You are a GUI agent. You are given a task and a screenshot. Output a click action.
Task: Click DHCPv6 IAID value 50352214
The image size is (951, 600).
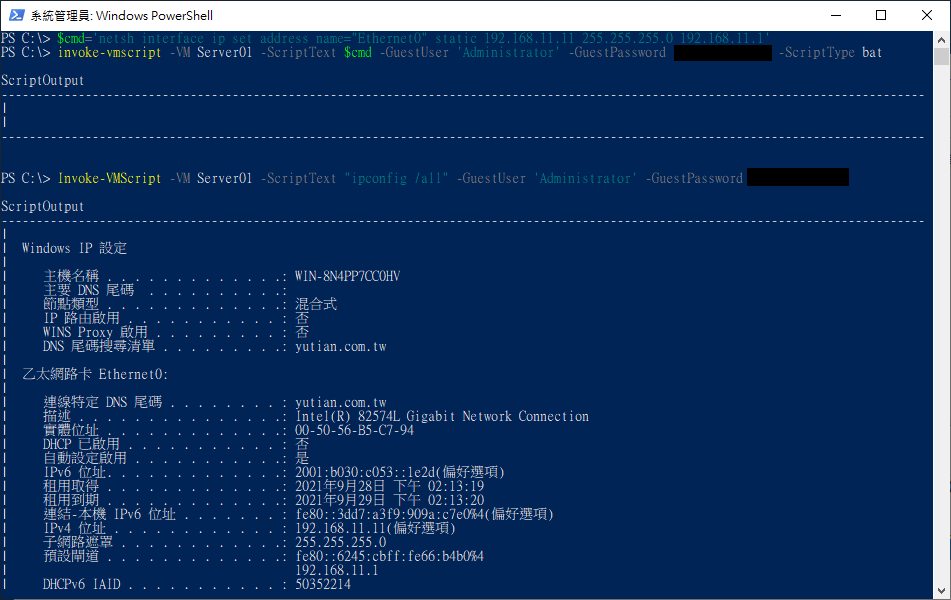click(323, 584)
